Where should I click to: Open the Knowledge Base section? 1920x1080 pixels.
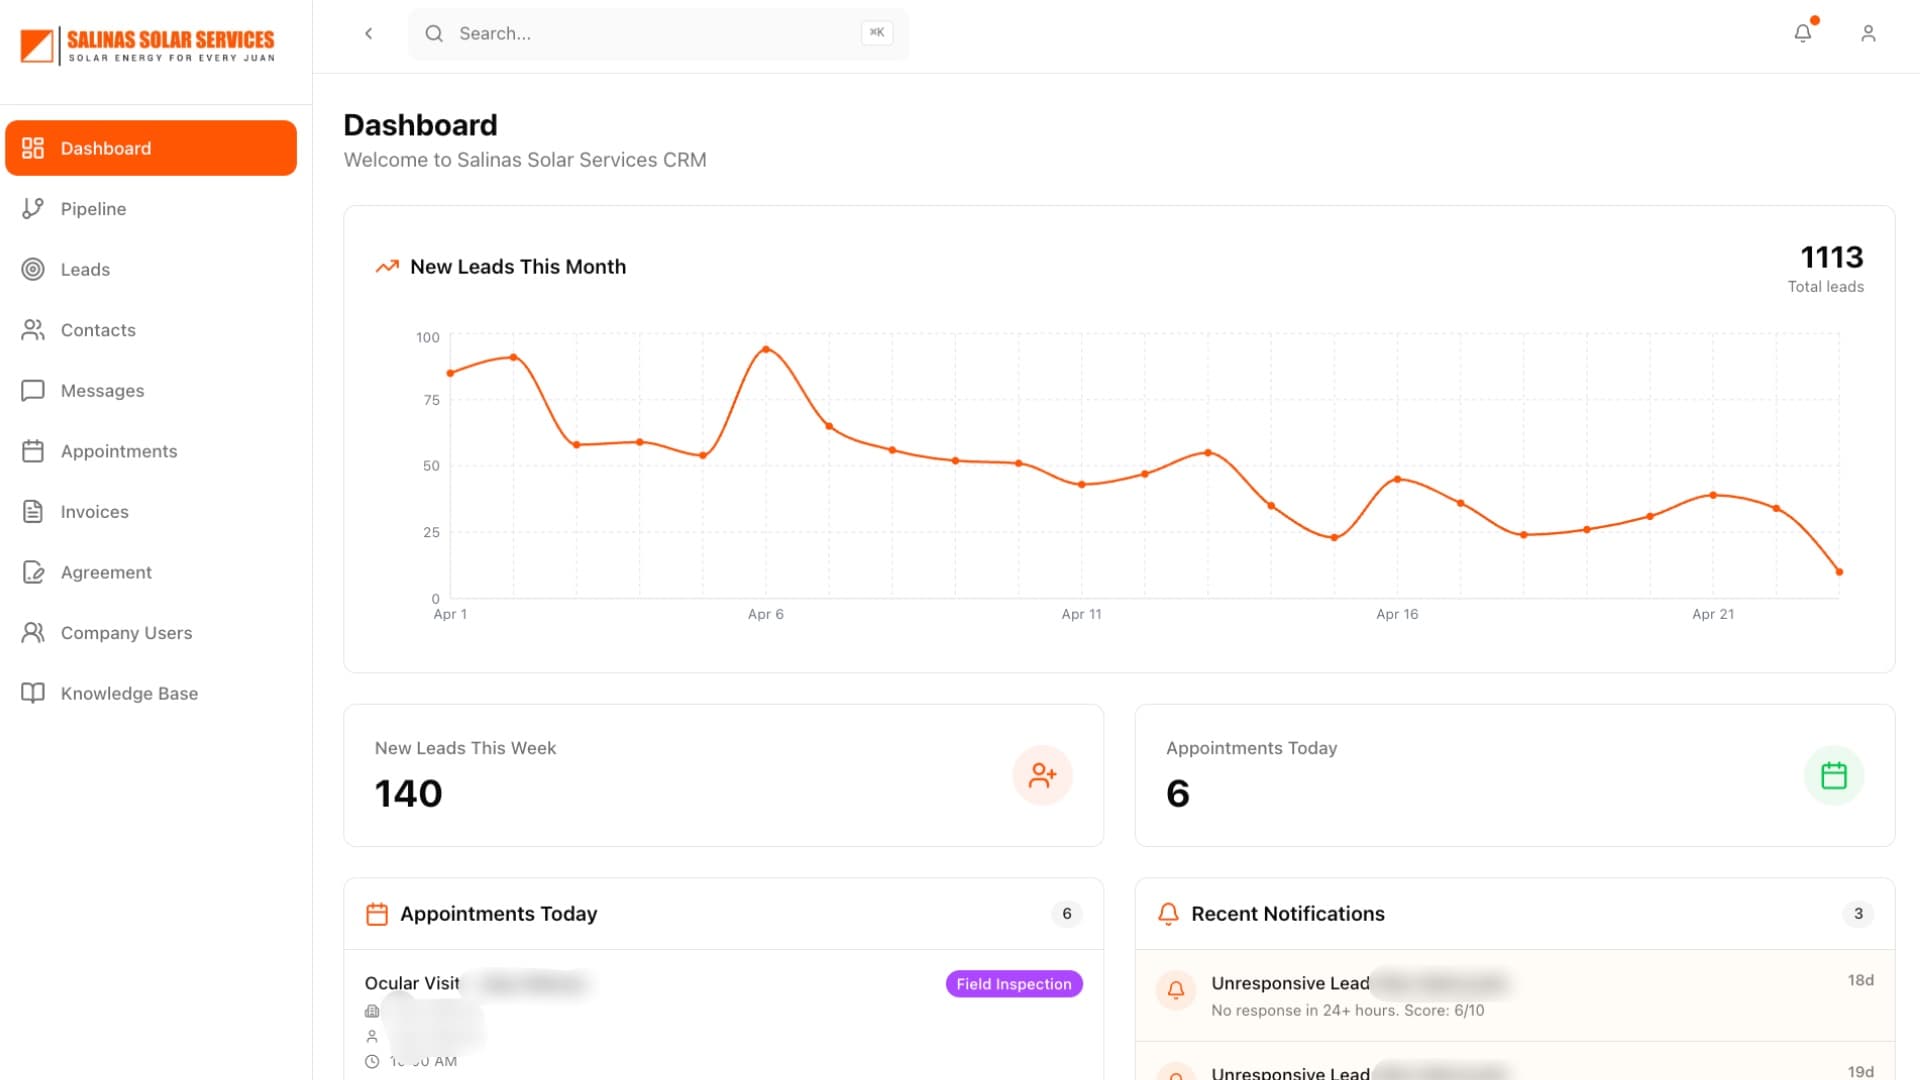point(129,694)
